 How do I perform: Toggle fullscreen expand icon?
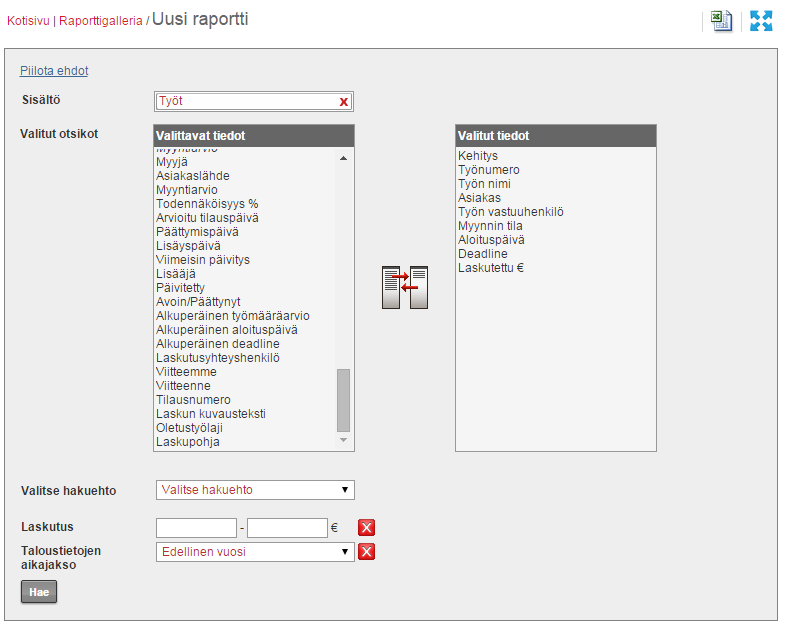click(761, 21)
